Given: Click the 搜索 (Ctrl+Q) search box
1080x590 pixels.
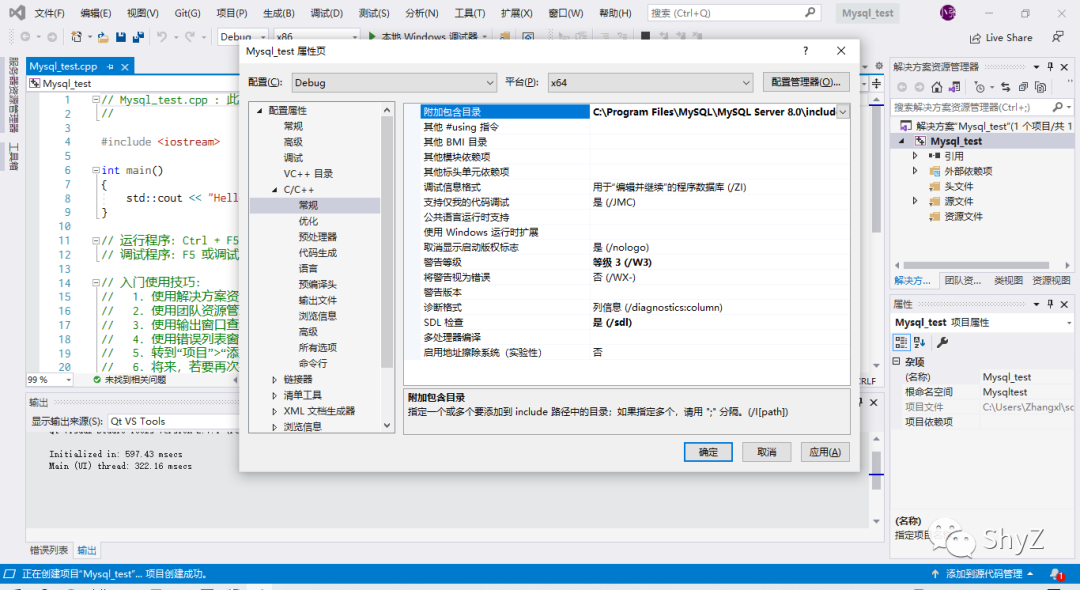Looking at the screenshot, I should [734, 12].
